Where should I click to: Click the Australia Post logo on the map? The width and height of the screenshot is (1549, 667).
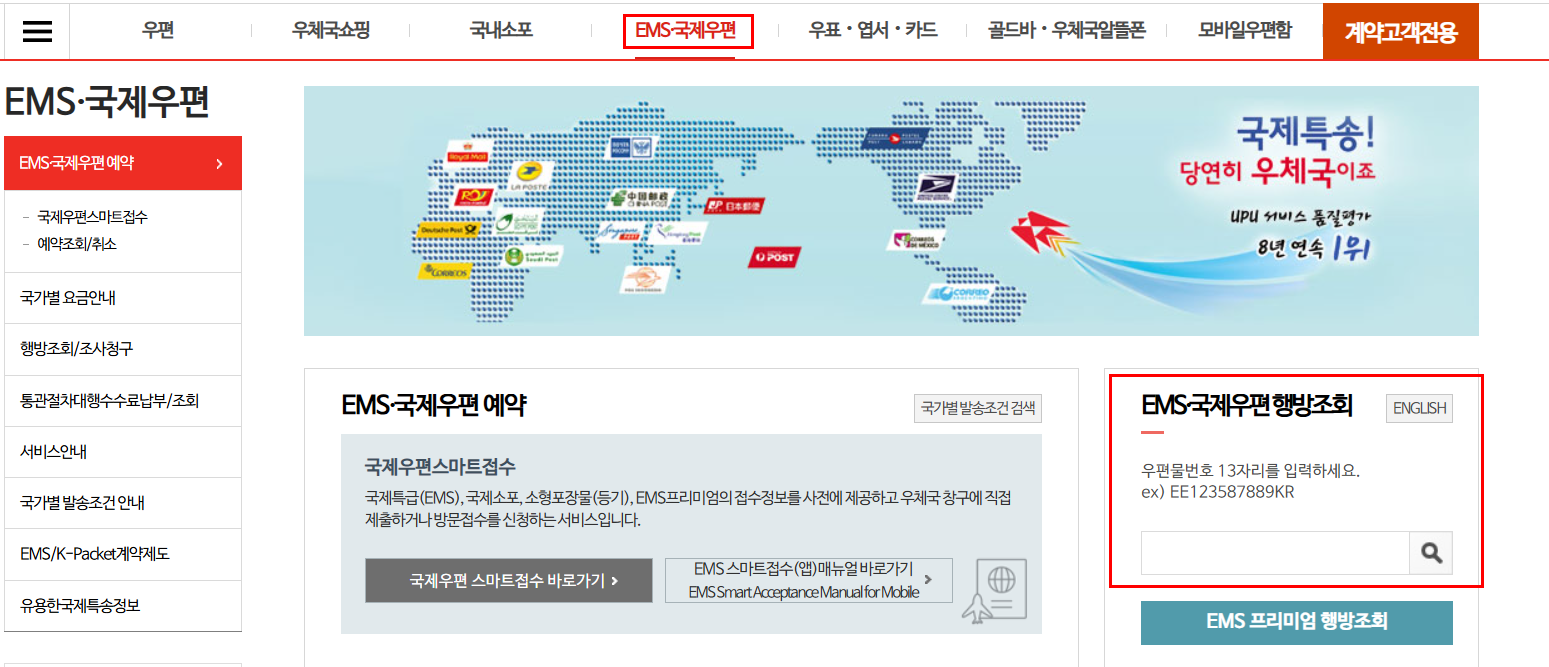pos(773,256)
